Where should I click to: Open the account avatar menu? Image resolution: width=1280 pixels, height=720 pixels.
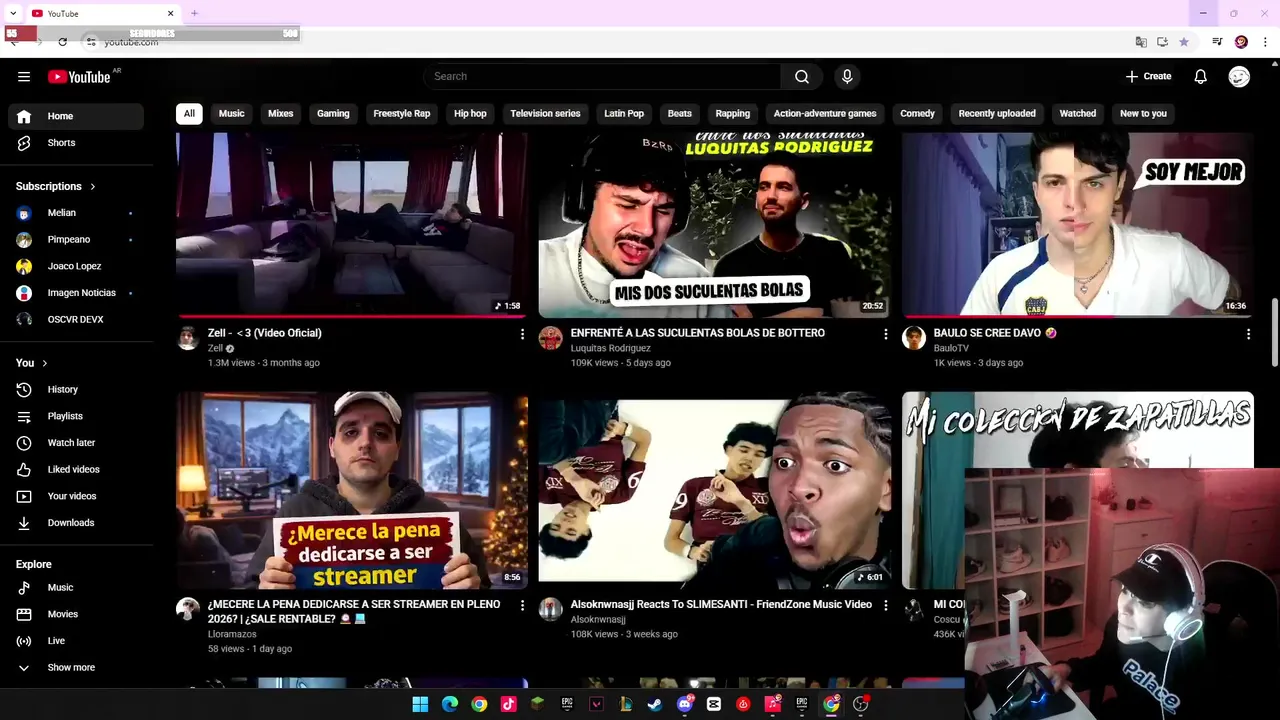tap(1239, 77)
